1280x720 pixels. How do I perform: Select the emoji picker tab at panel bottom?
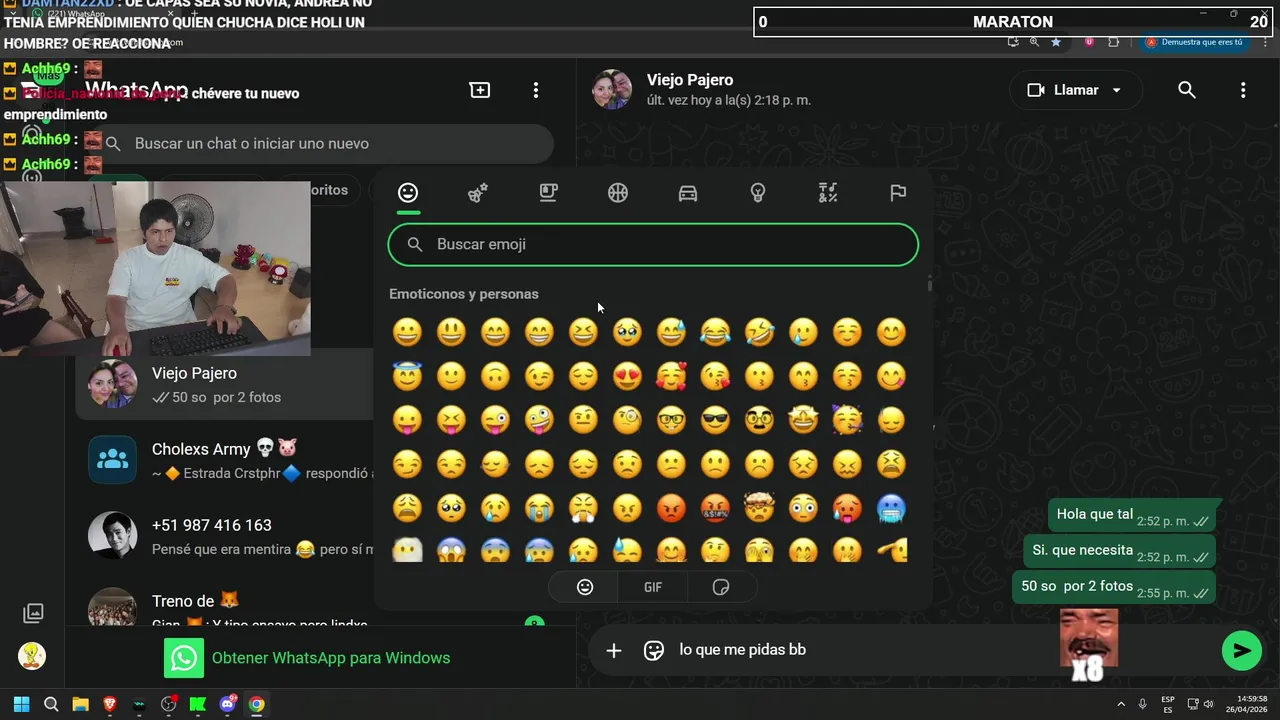(585, 587)
